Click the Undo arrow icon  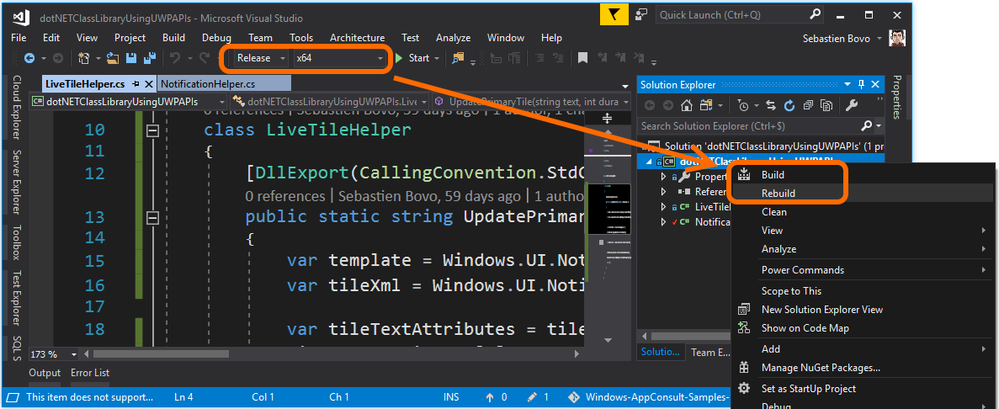pyautogui.click(x=175, y=58)
